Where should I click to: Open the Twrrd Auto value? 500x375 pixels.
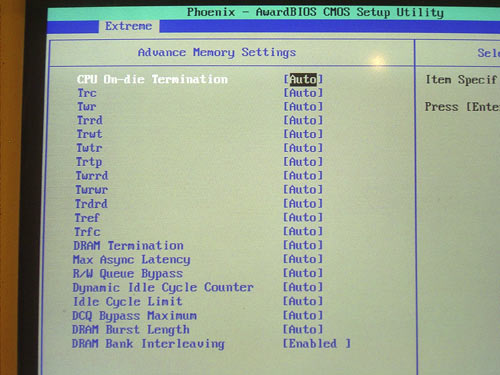[303, 176]
